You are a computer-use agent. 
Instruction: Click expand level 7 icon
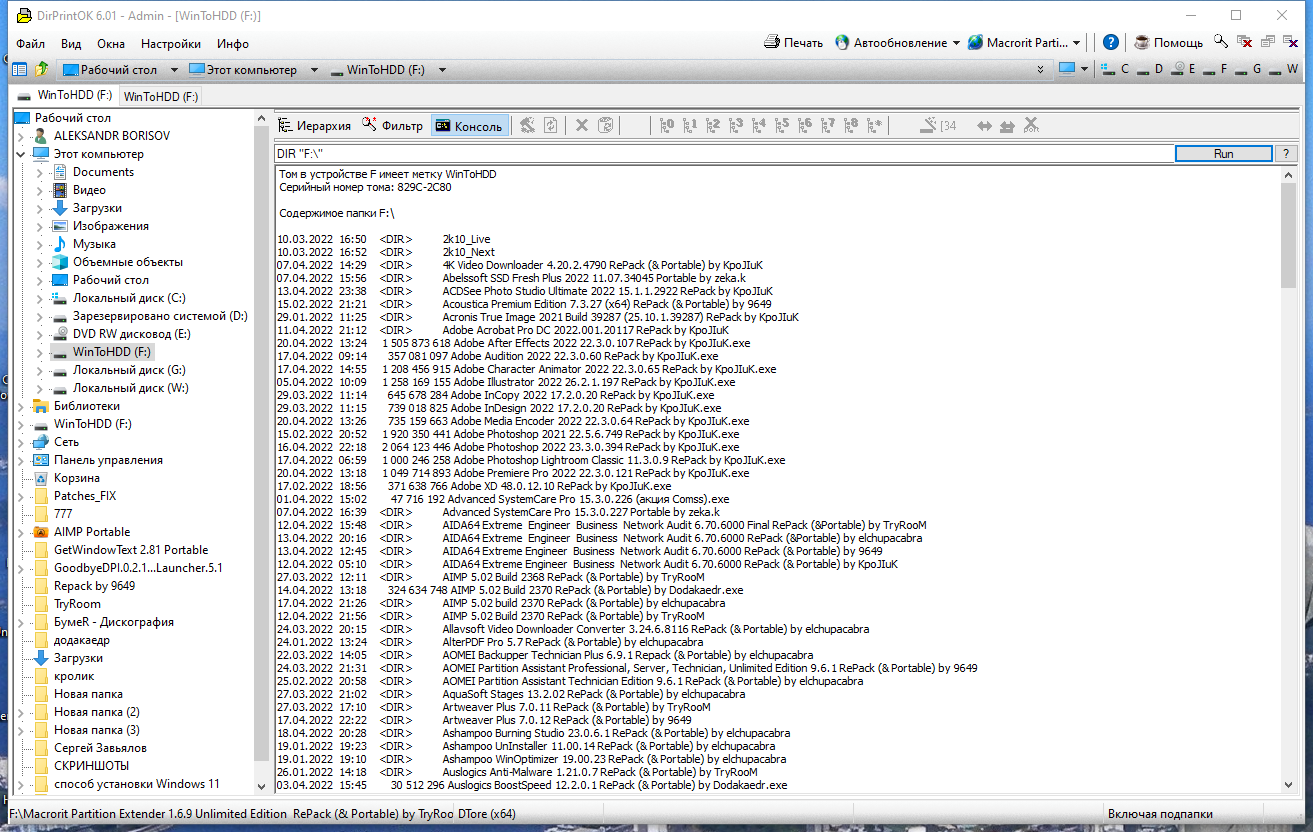[x=828, y=126]
